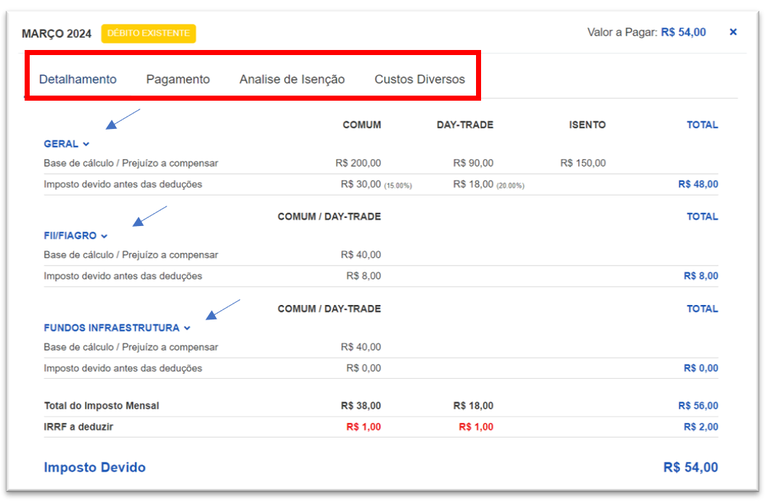768x502 pixels.
Task: Click the ISENTO column header
Action: pos(587,125)
